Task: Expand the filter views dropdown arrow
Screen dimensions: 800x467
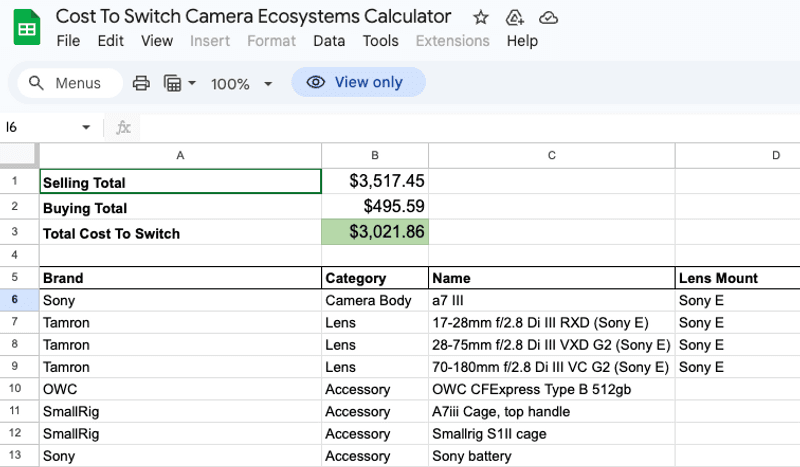Action: click(x=192, y=83)
